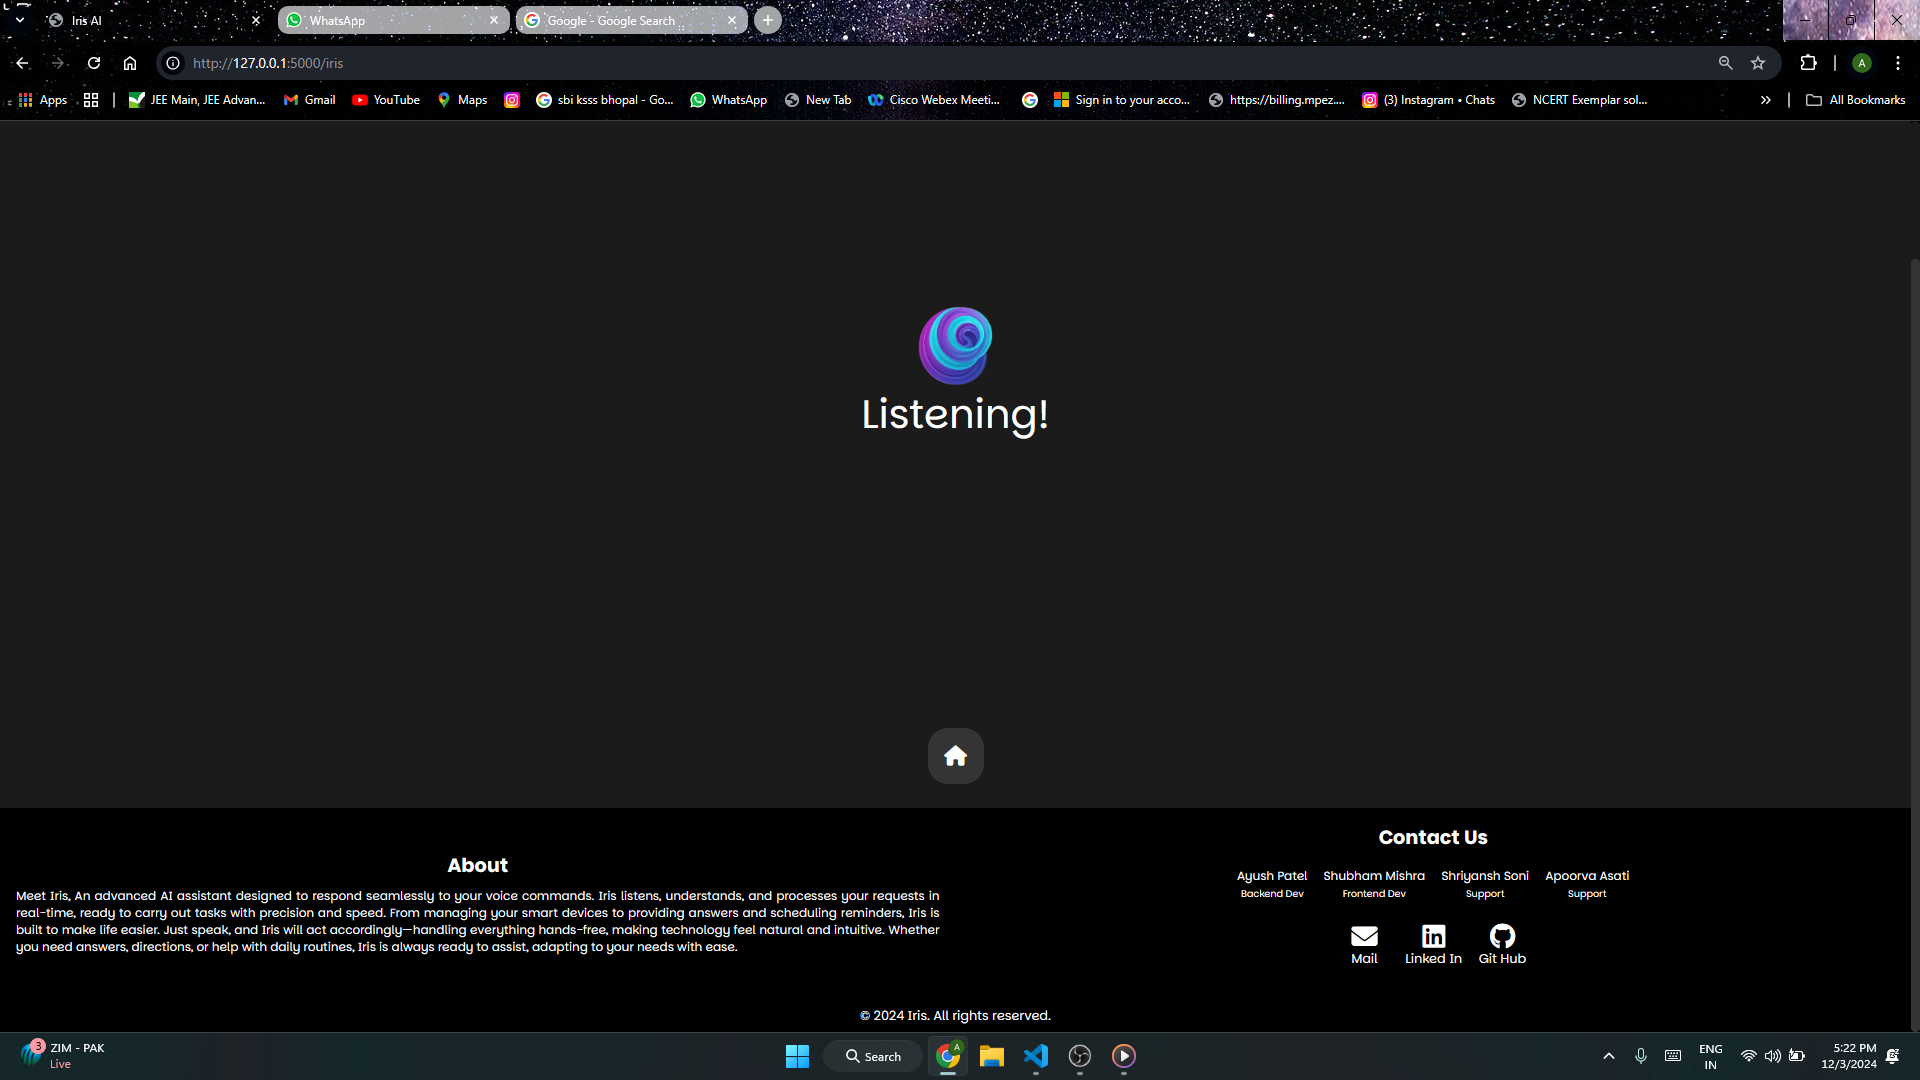The image size is (1920, 1080).
Task: Open the YouTube bookmark
Action: click(x=386, y=100)
